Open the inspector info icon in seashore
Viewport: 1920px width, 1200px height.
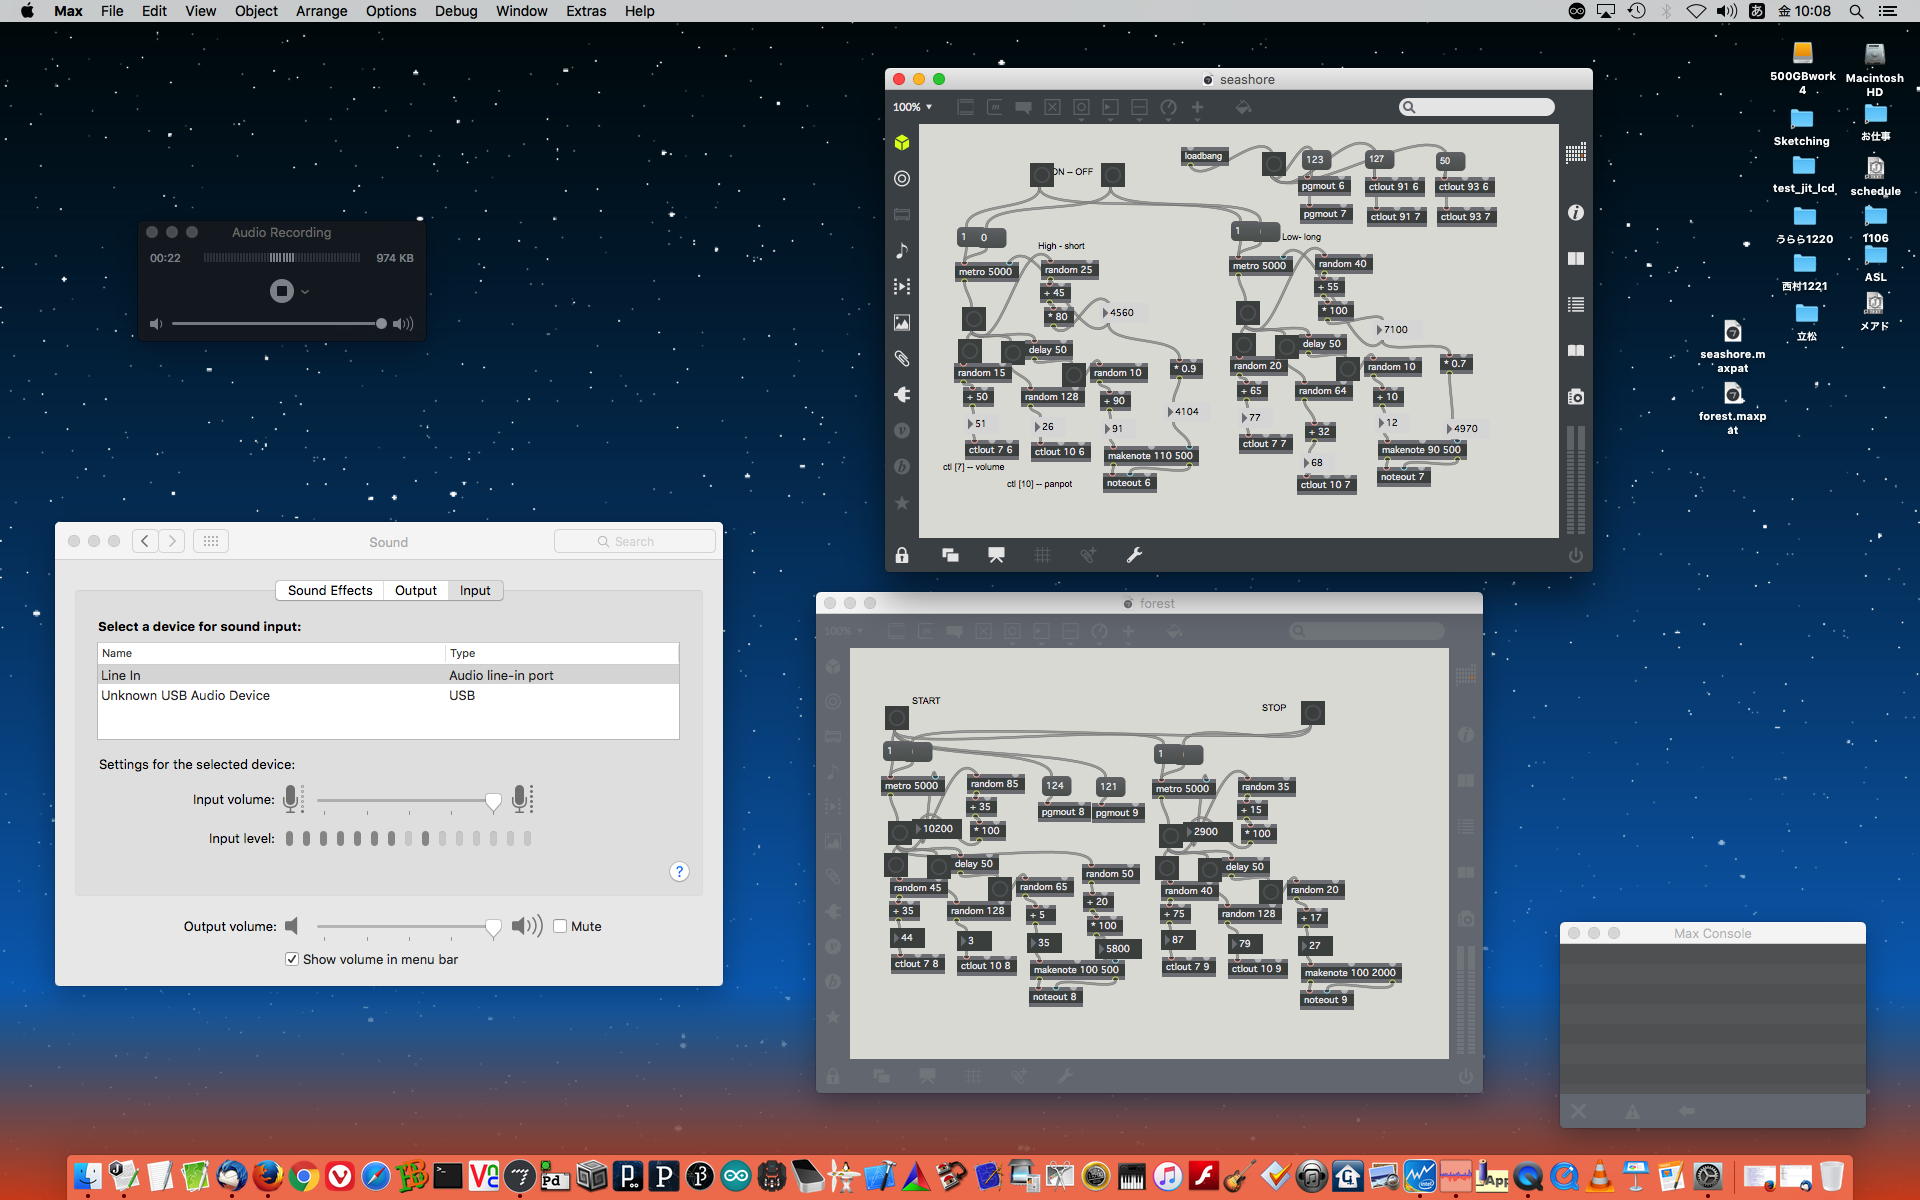(1576, 213)
